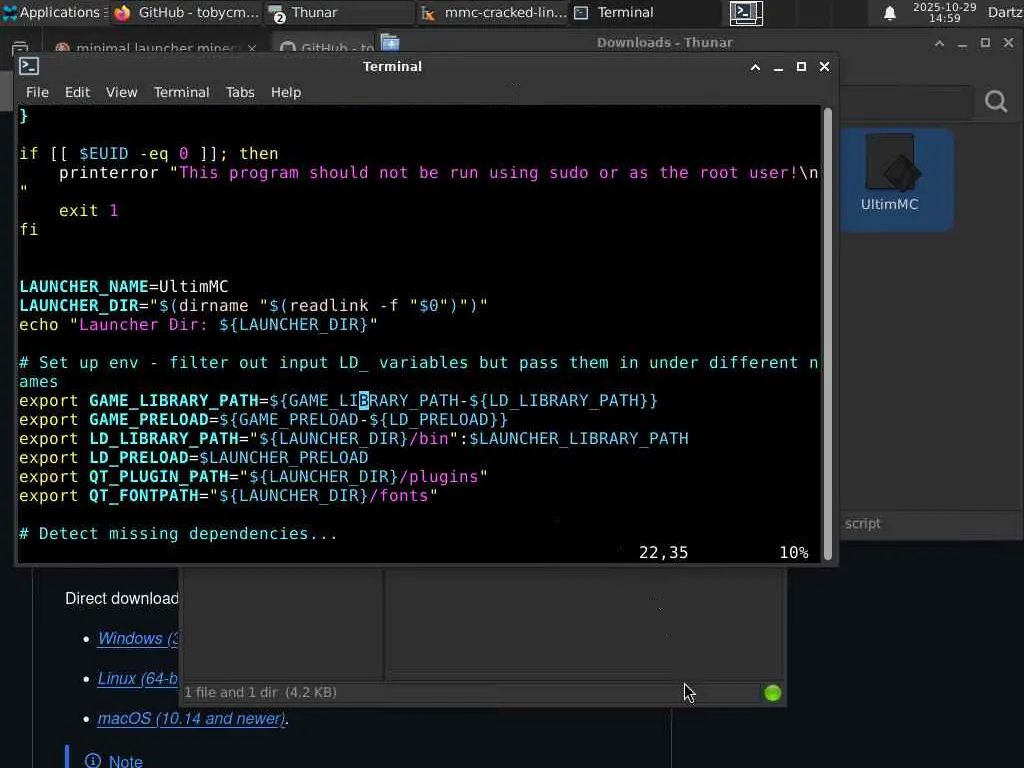Open the Terminal Tabs menu

click(240, 92)
